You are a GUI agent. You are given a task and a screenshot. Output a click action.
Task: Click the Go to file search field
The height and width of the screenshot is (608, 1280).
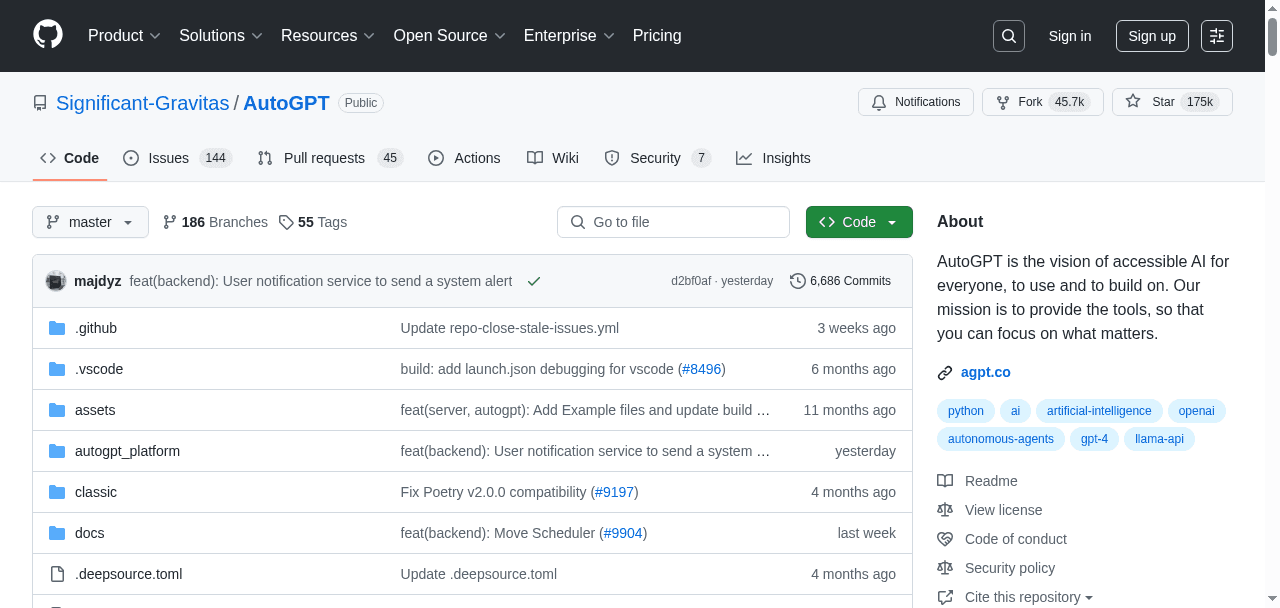(673, 222)
